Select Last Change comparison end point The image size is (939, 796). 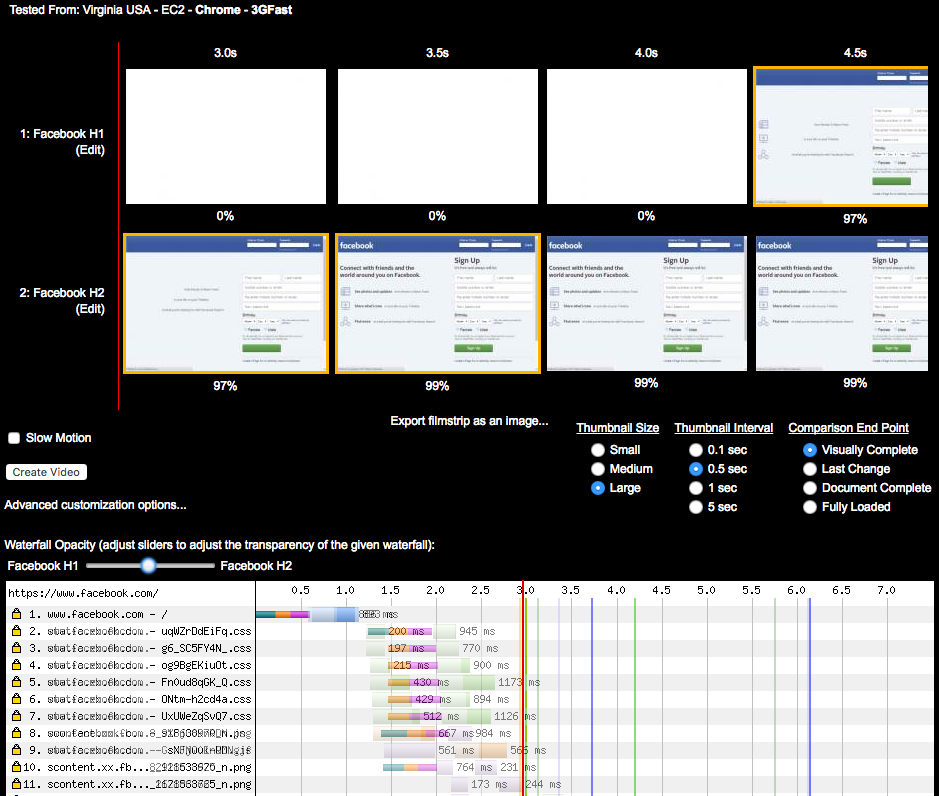810,469
